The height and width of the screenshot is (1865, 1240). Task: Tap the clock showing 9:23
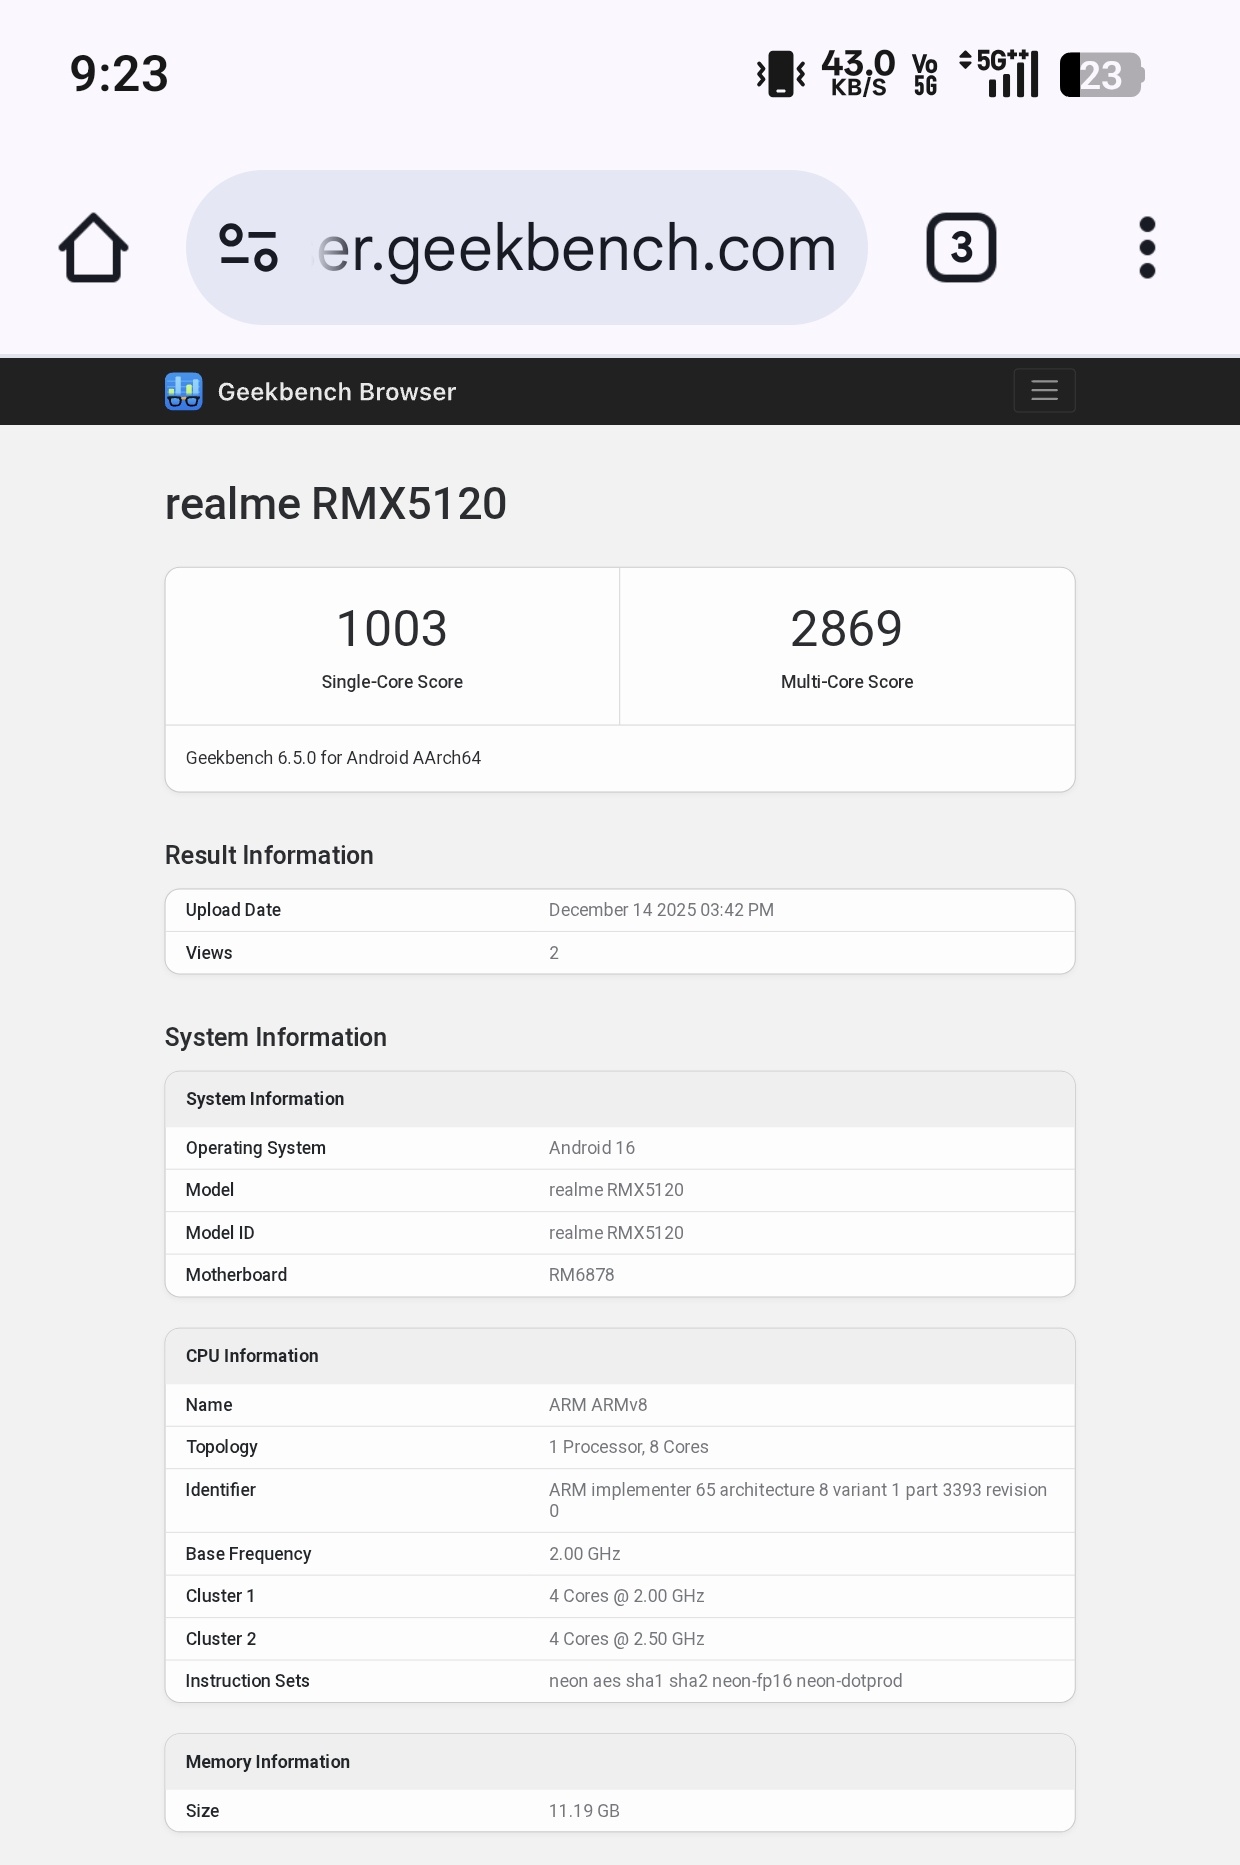(x=119, y=75)
